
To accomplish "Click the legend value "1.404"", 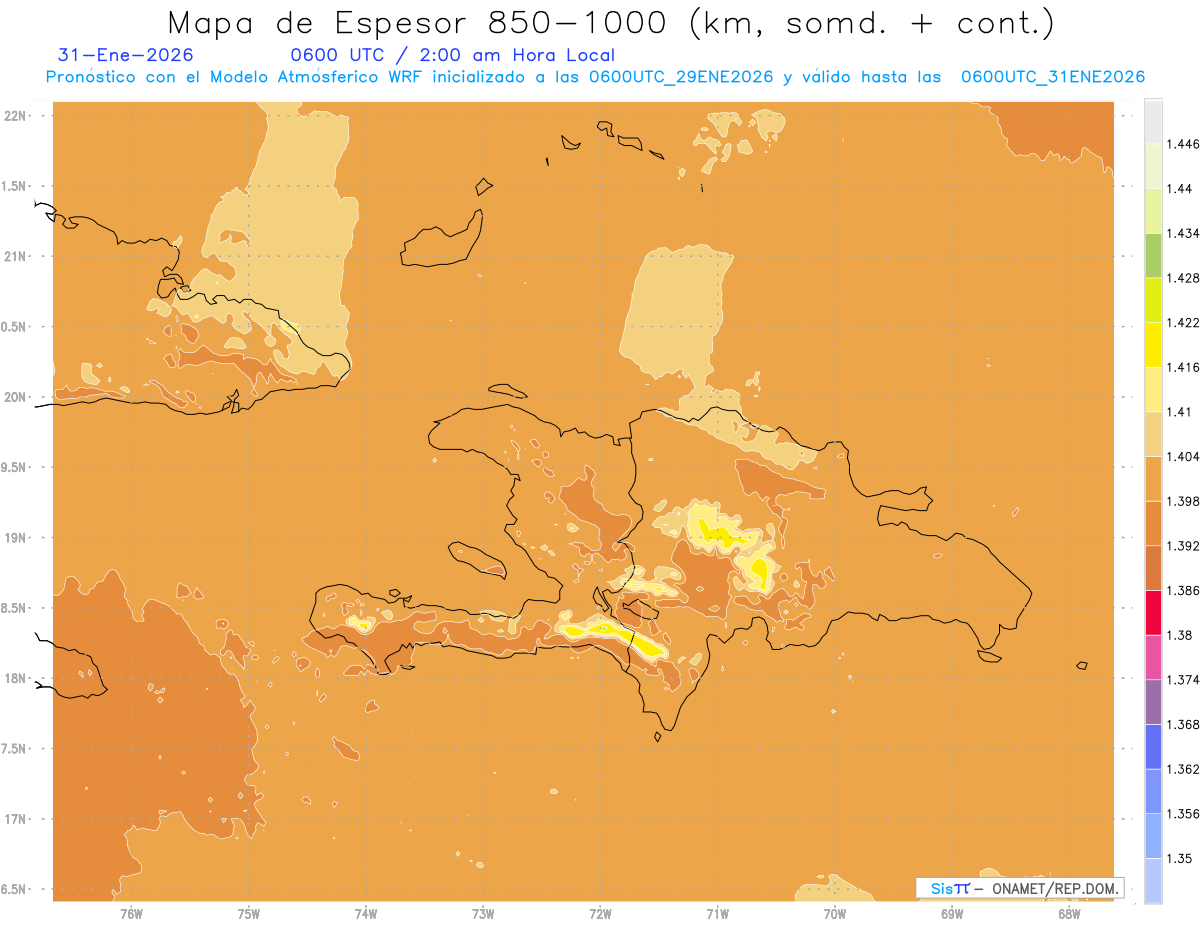I will point(1182,456).
